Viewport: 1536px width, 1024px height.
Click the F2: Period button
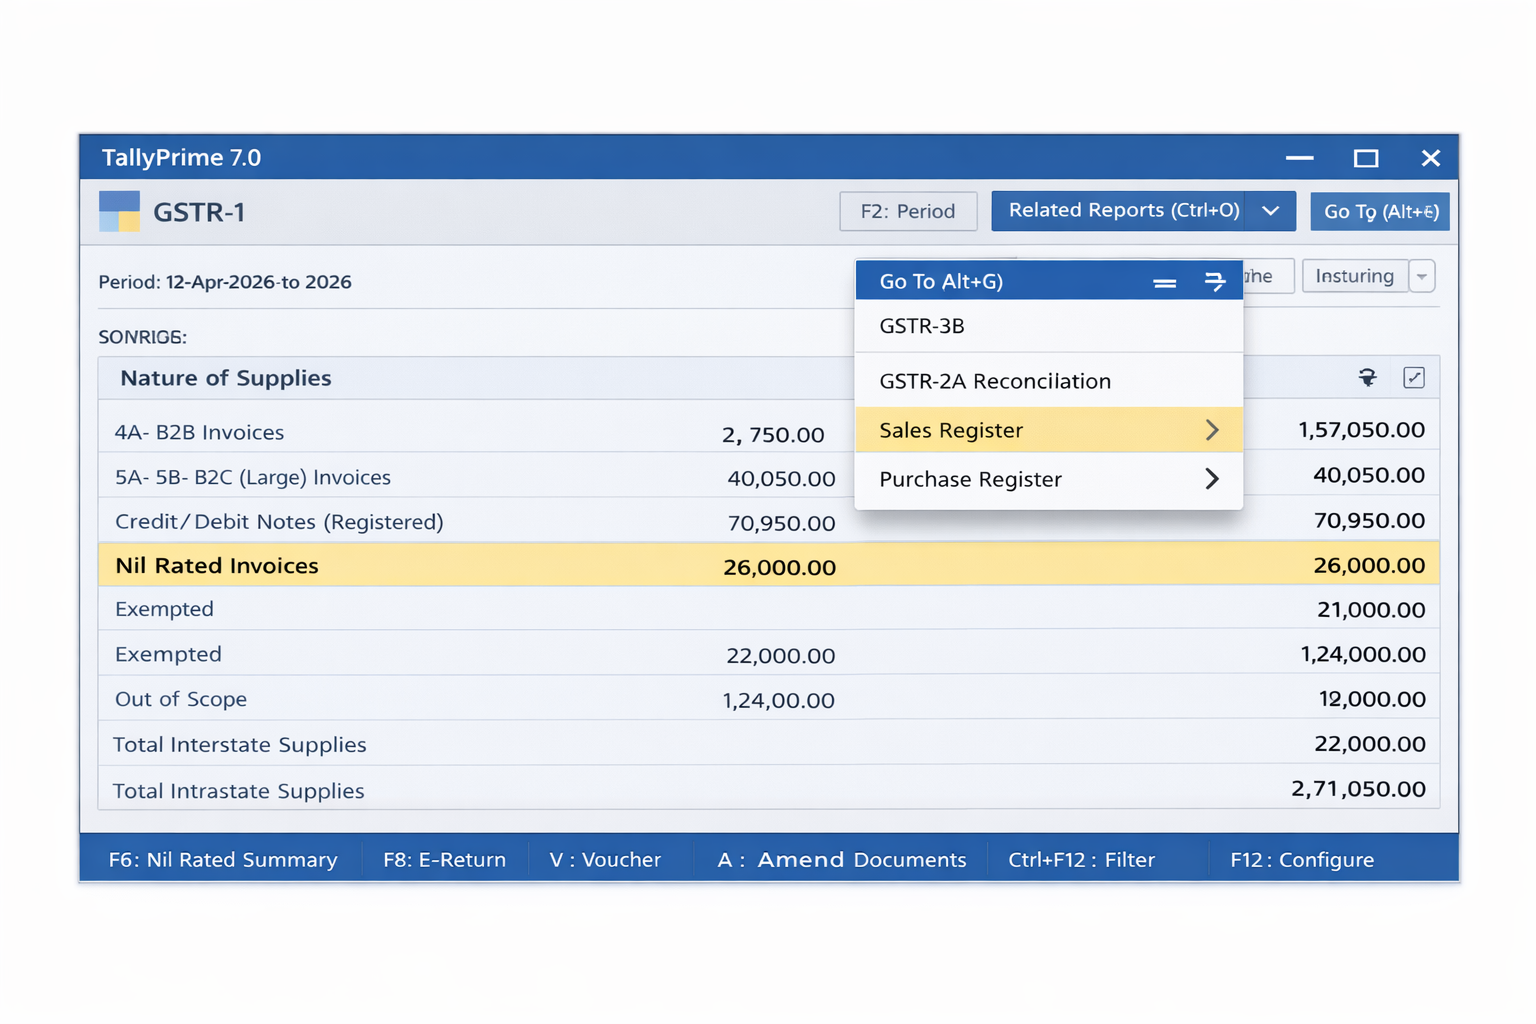pyautogui.click(x=908, y=211)
